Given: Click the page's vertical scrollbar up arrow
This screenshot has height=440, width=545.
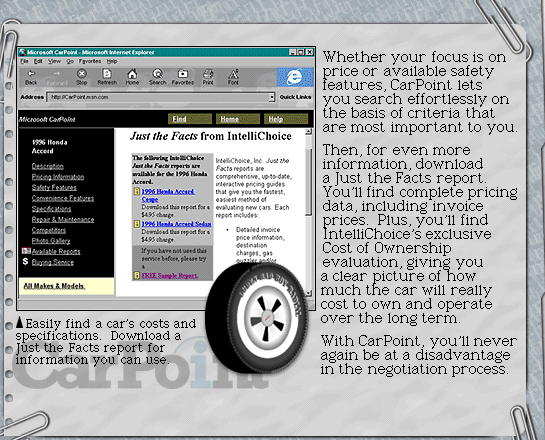Looking at the screenshot, I should click(x=308, y=131).
